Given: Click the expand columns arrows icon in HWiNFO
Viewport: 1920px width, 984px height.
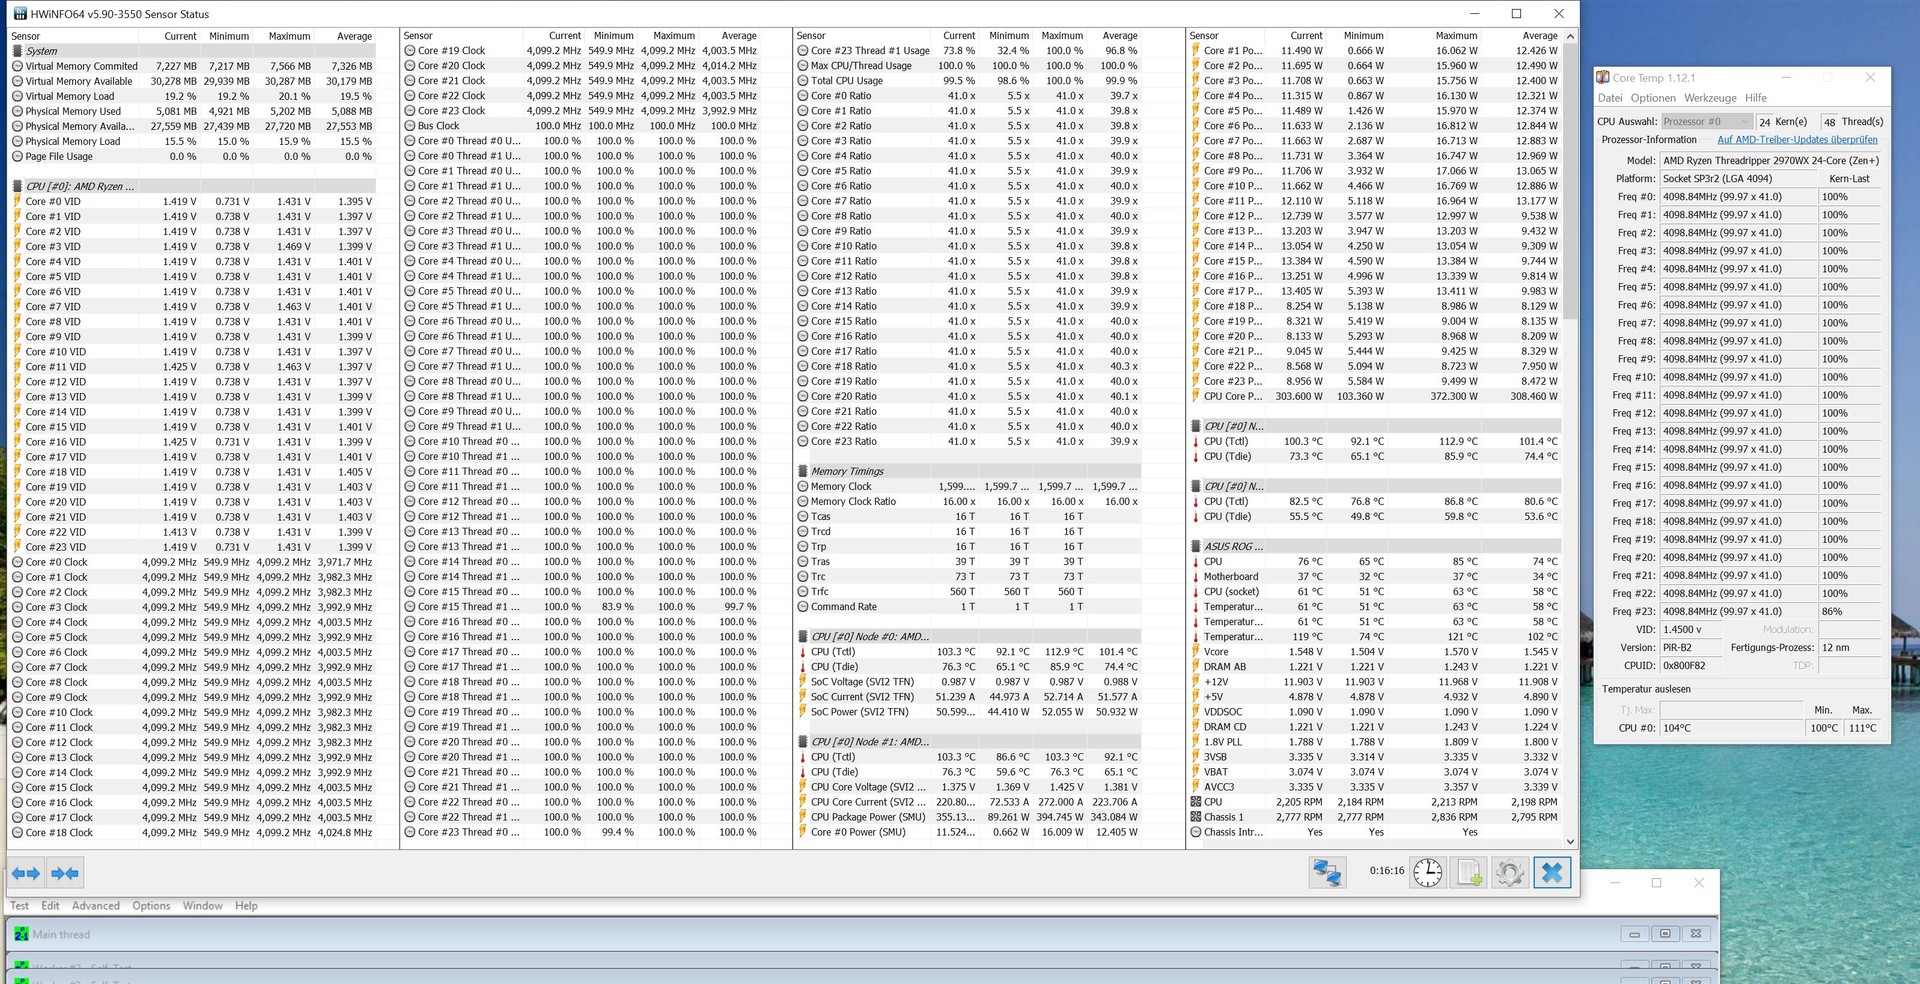Looking at the screenshot, I should 27,873.
